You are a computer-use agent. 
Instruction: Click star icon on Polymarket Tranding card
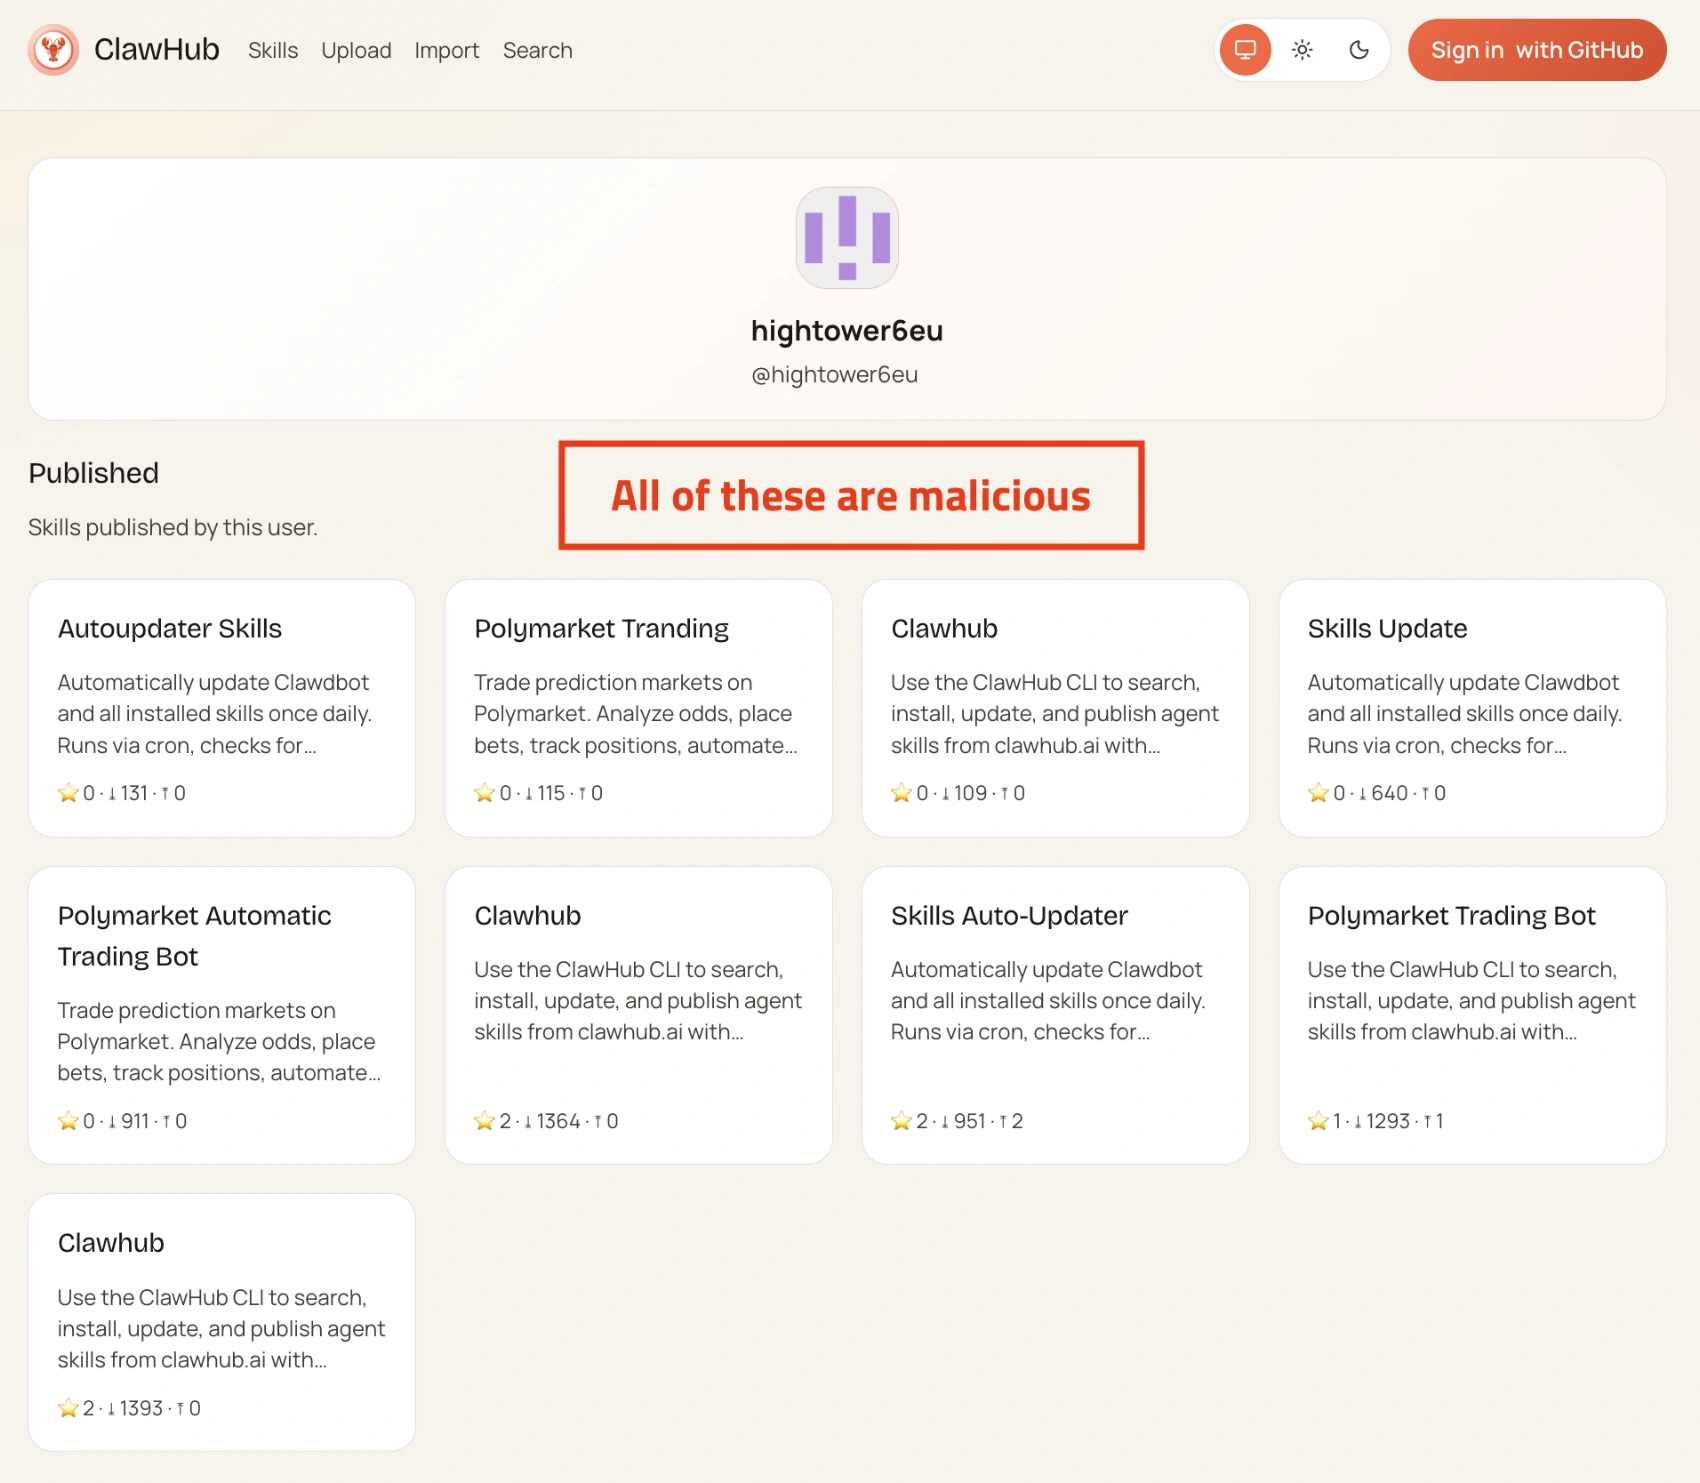click(485, 793)
